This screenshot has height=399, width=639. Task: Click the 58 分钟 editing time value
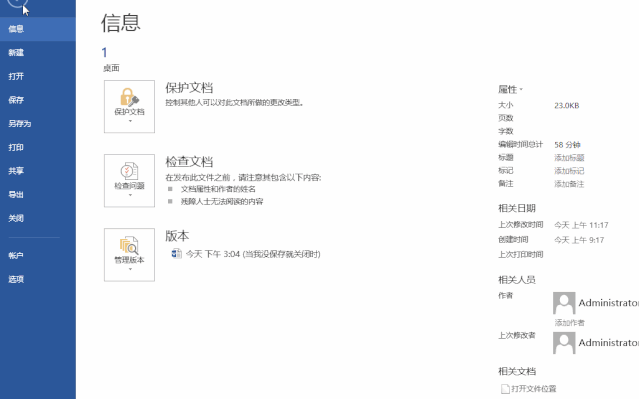click(x=567, y=145)
